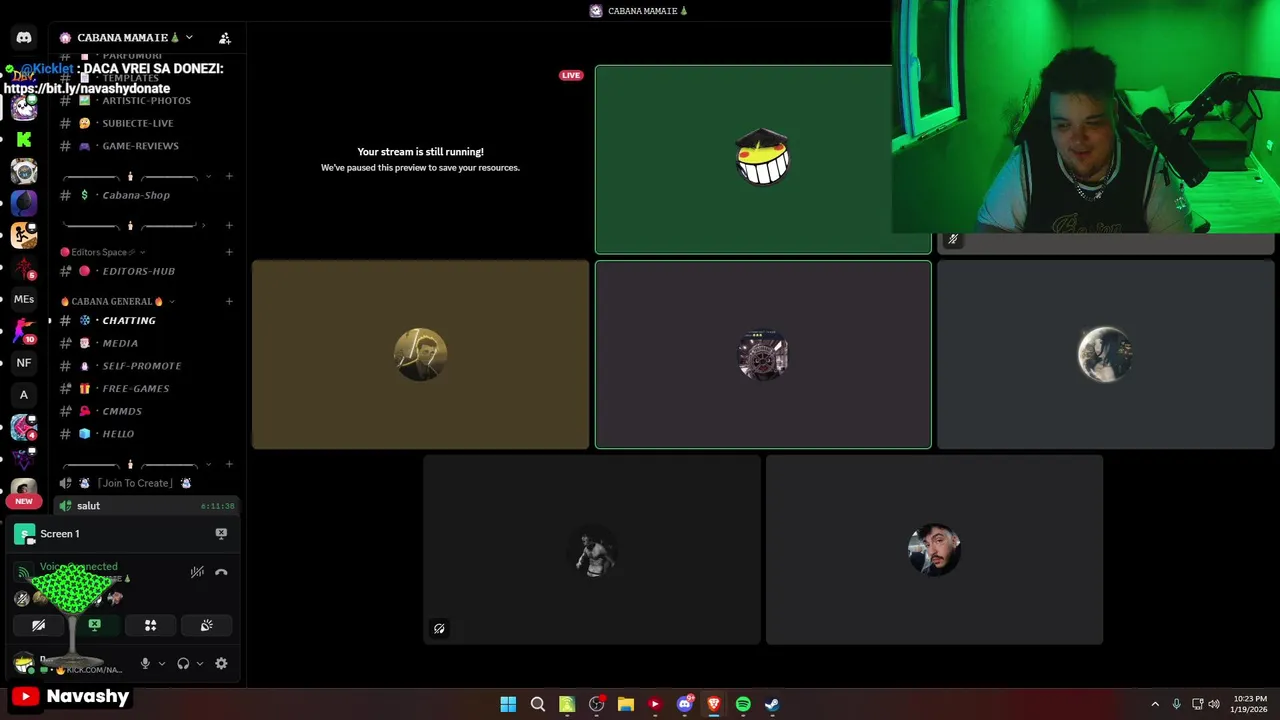Click the paused stream preview tile
This screenshot has width=1280, height=720.
[x=420, y=159]
